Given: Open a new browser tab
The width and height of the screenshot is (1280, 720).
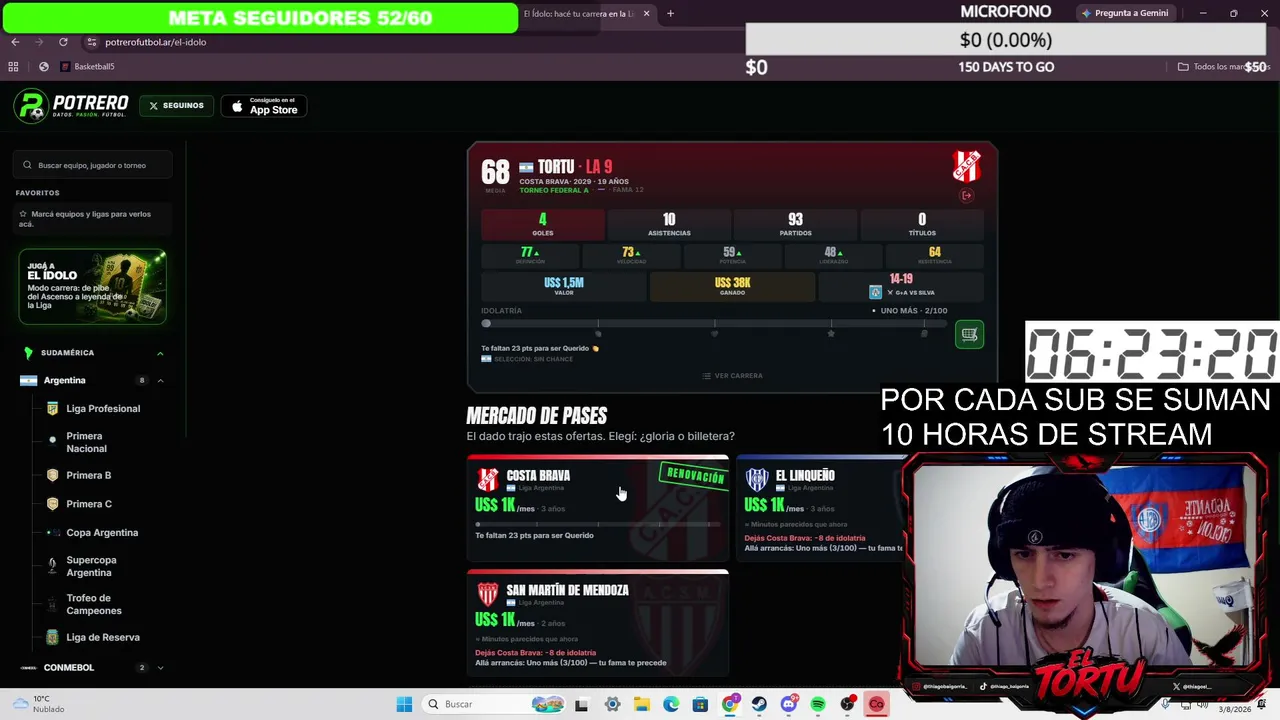Looking at the screenshot, I should 670,14.
